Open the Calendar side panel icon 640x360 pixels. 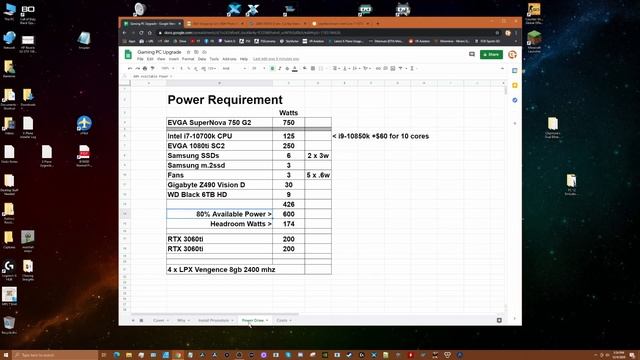(x=515, y=70)
